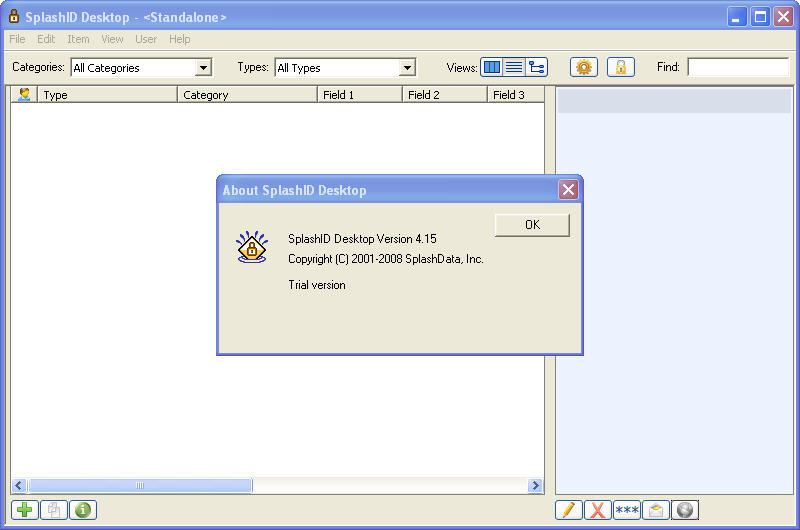Click 'SplashID Desktop Version 4.15' text

[x=362, y=239]
